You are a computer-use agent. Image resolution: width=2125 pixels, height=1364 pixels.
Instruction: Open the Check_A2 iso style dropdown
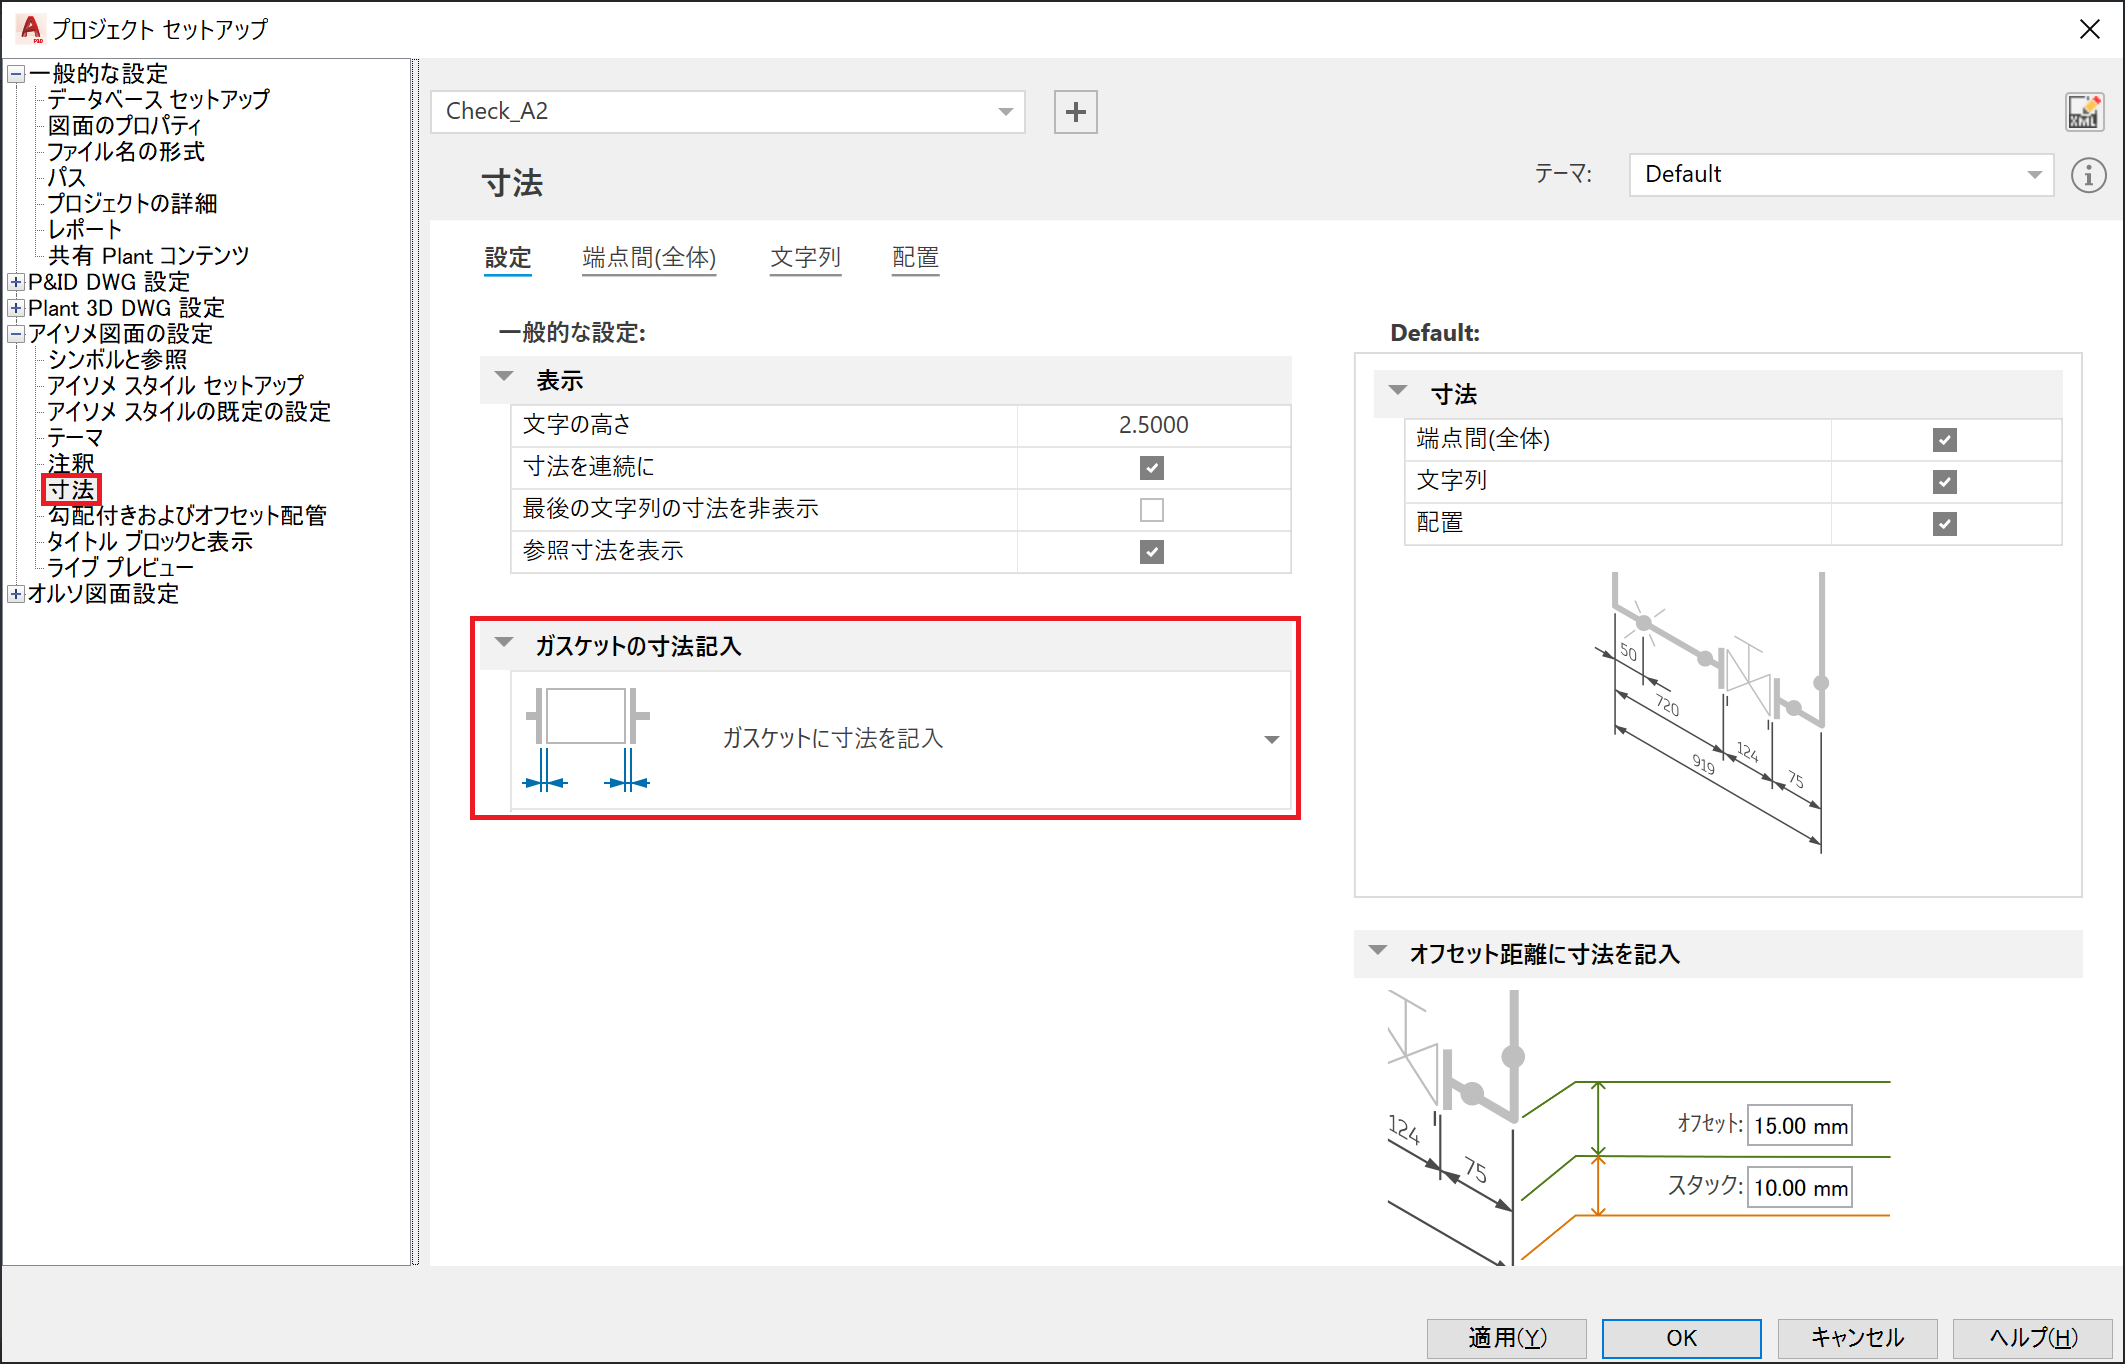tap(1005, 111)
